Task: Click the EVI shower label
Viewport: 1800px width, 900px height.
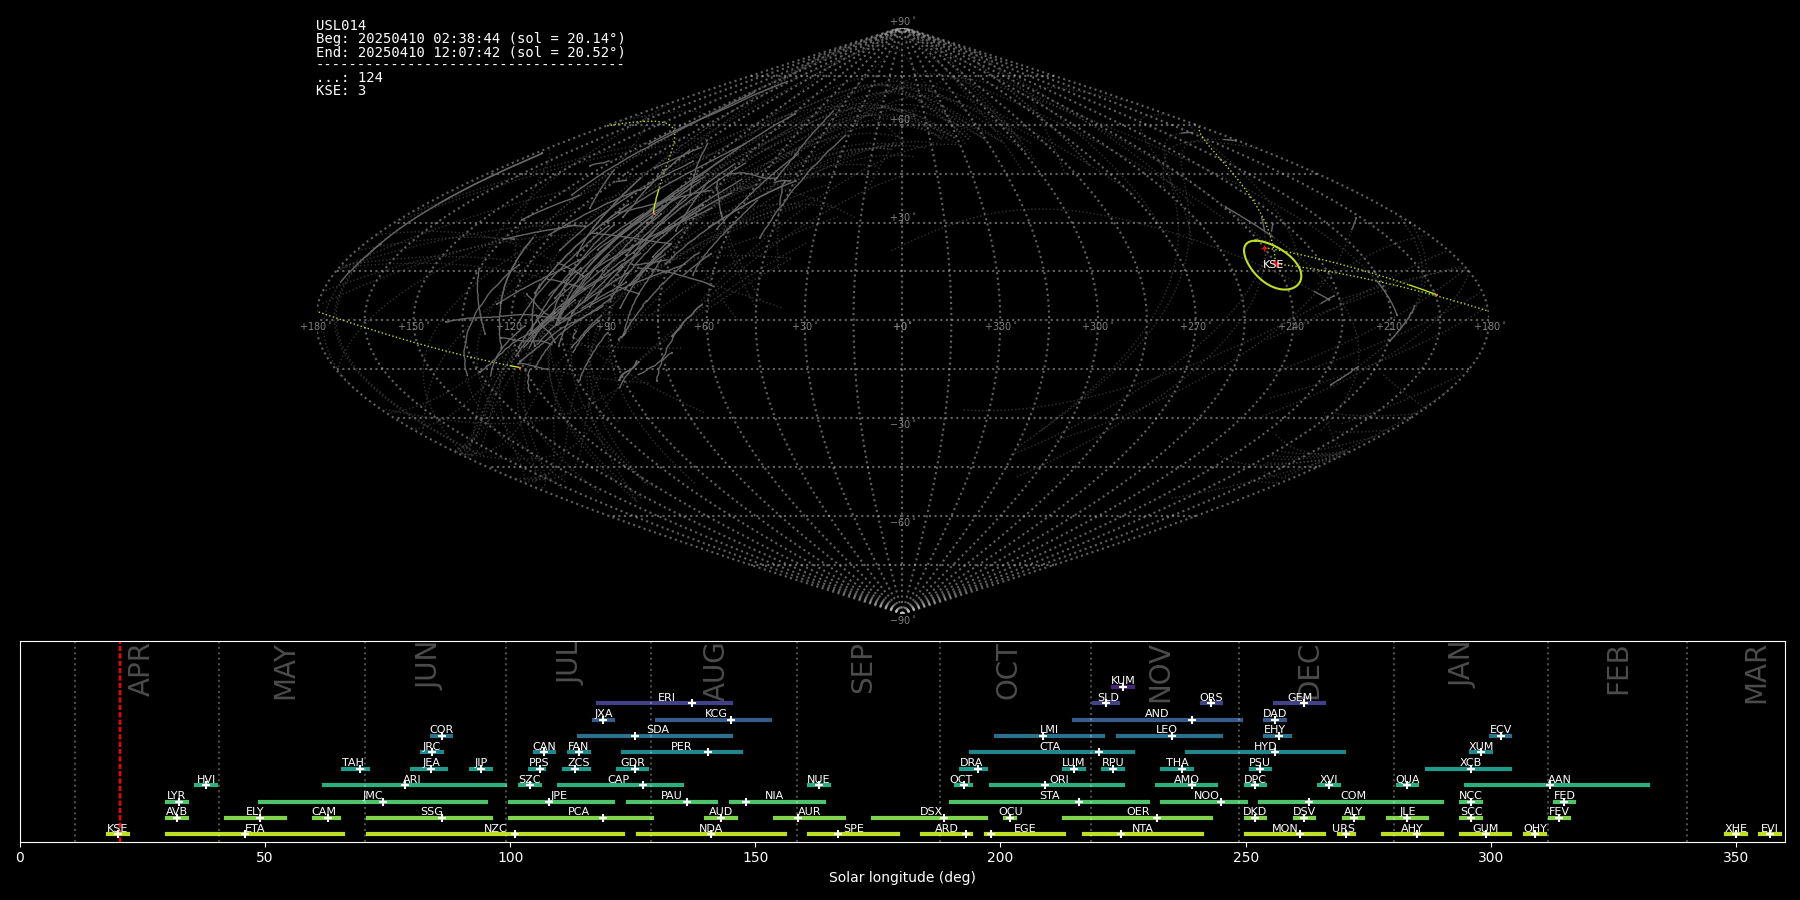Action: pyautogui.click(x=1769, y=829)
